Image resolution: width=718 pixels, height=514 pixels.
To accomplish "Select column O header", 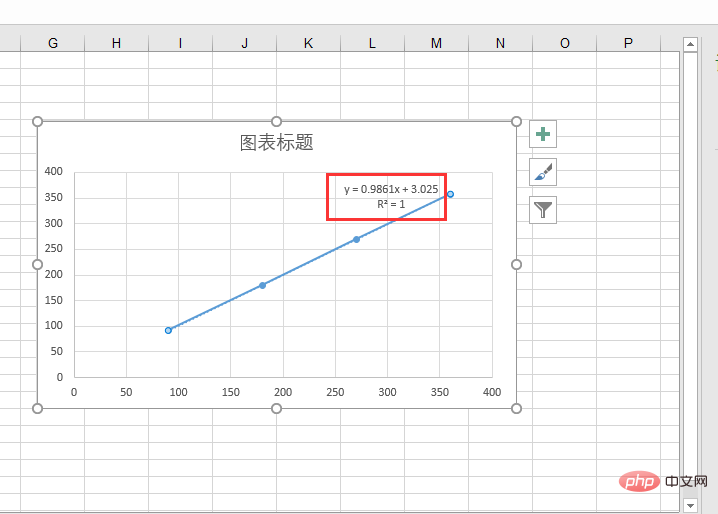I will 565,44.
